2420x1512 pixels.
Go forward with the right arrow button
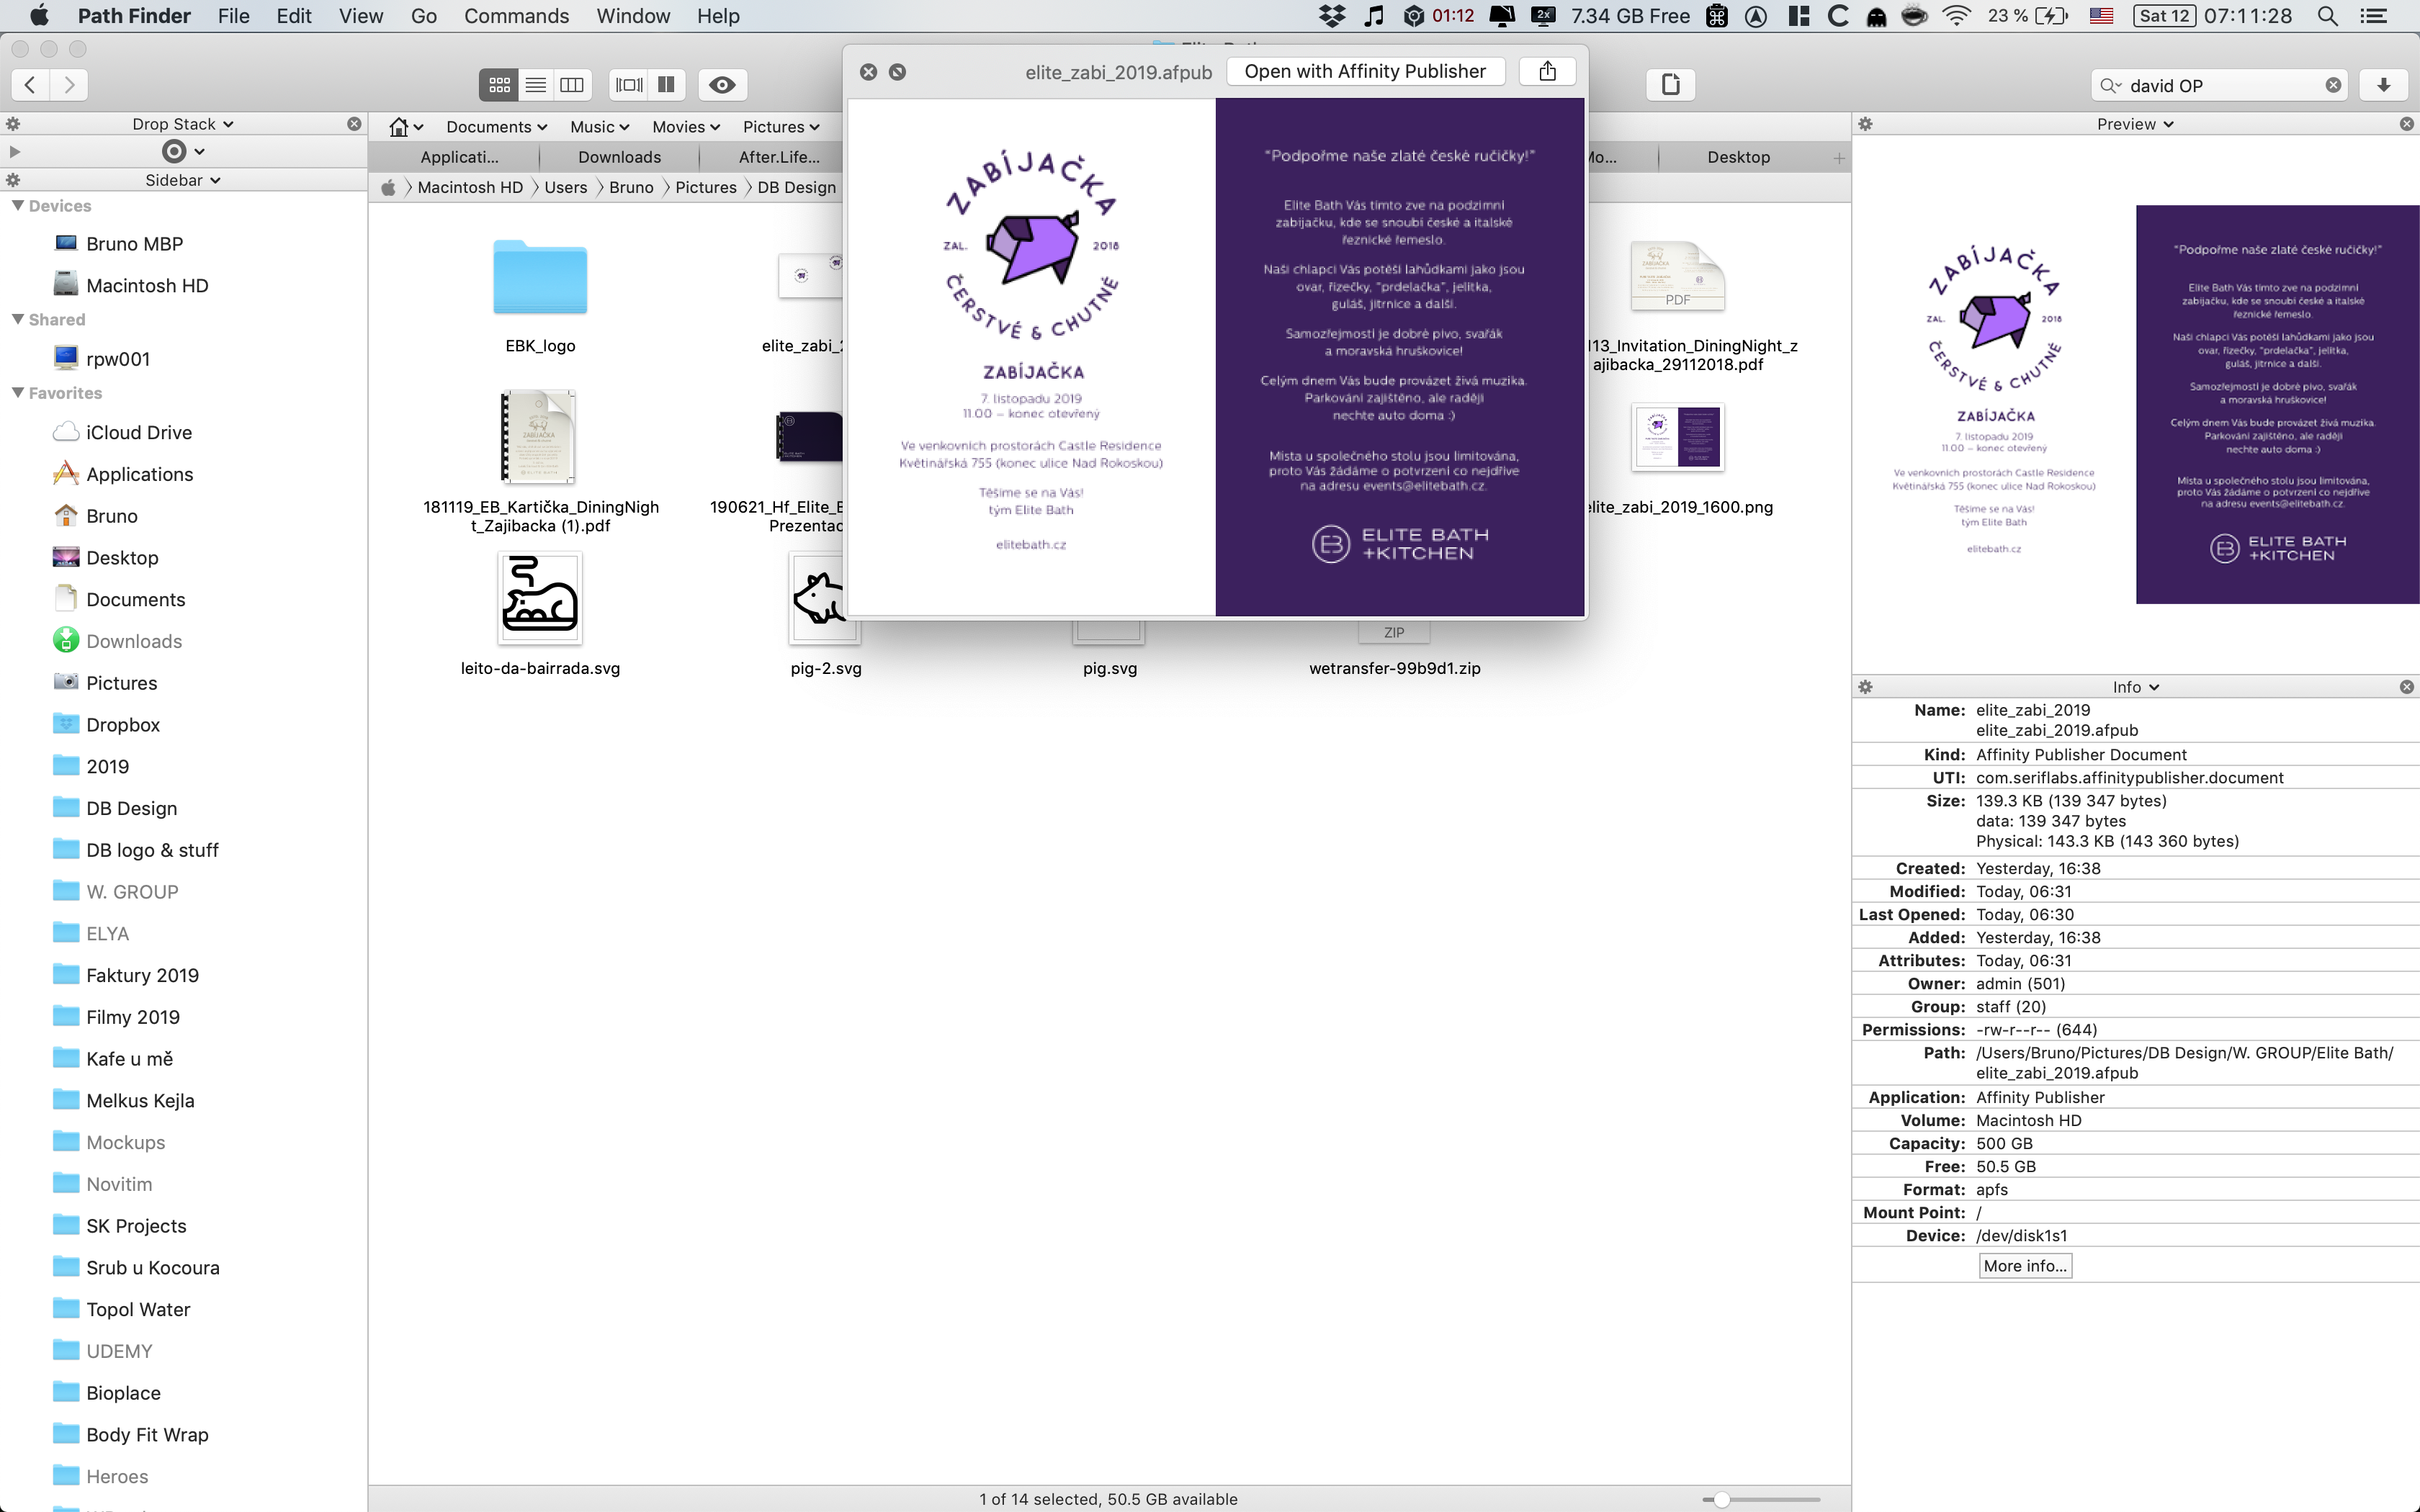coord(69,85)
